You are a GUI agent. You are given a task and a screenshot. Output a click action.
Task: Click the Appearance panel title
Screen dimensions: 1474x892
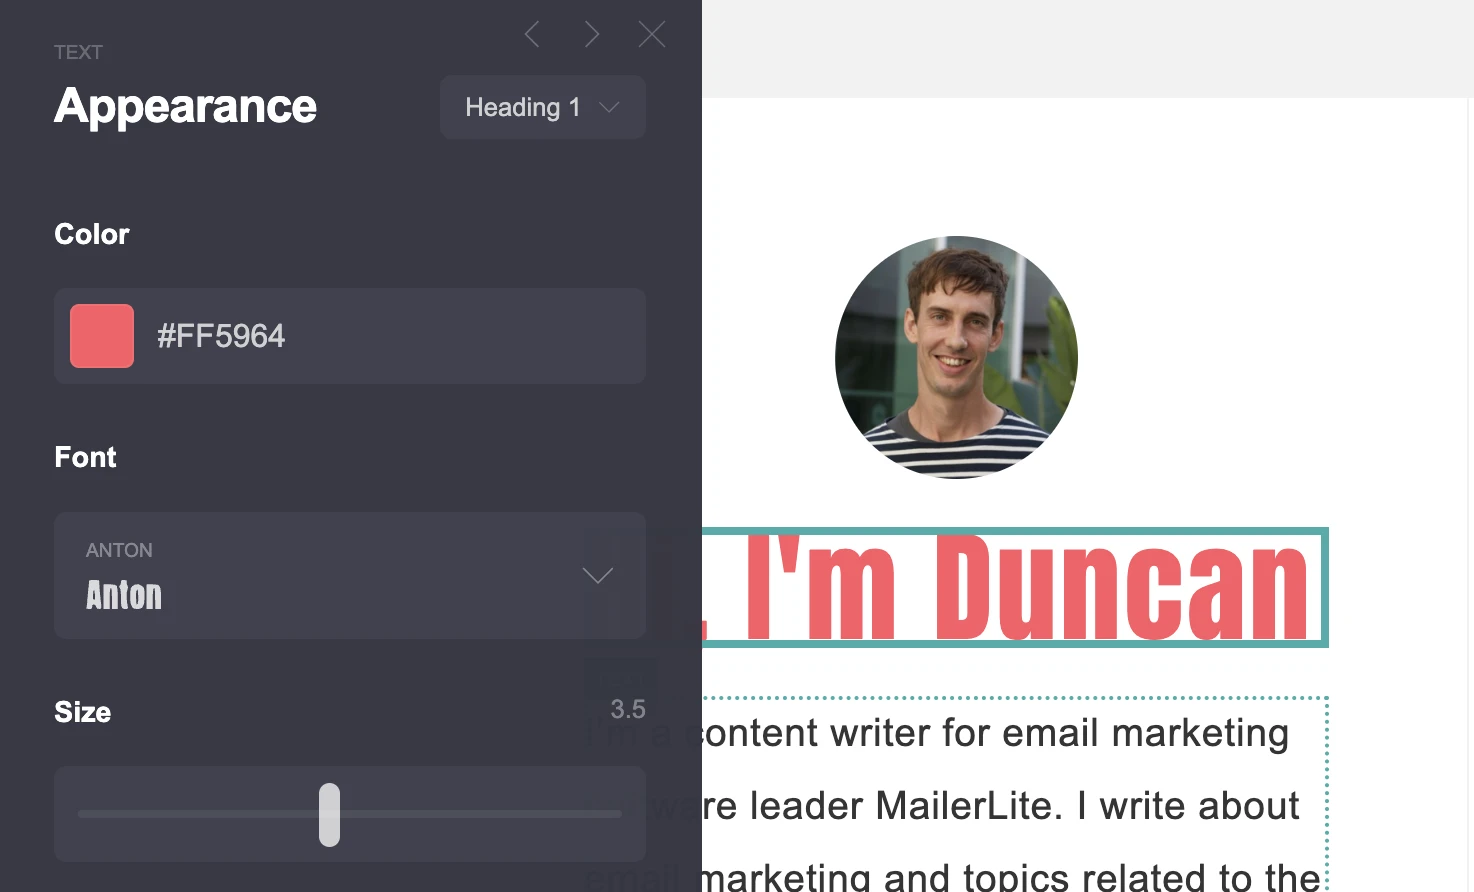coord(185,106)
